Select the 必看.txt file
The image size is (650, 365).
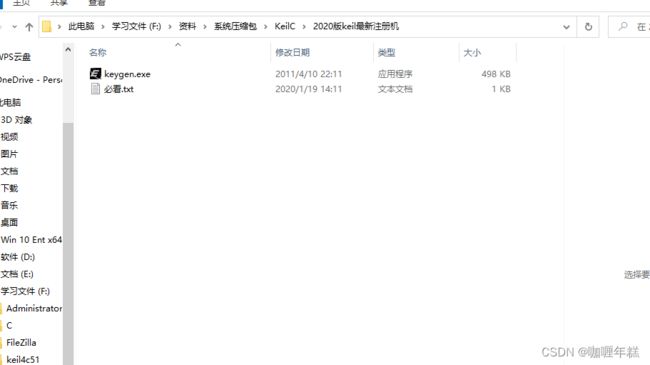pyautogui.click(x=119, y=89)
